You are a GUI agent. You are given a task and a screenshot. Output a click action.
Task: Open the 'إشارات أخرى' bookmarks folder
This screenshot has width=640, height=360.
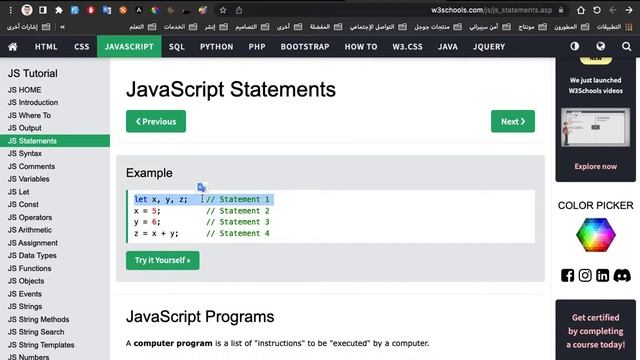[x=28, y=27]
